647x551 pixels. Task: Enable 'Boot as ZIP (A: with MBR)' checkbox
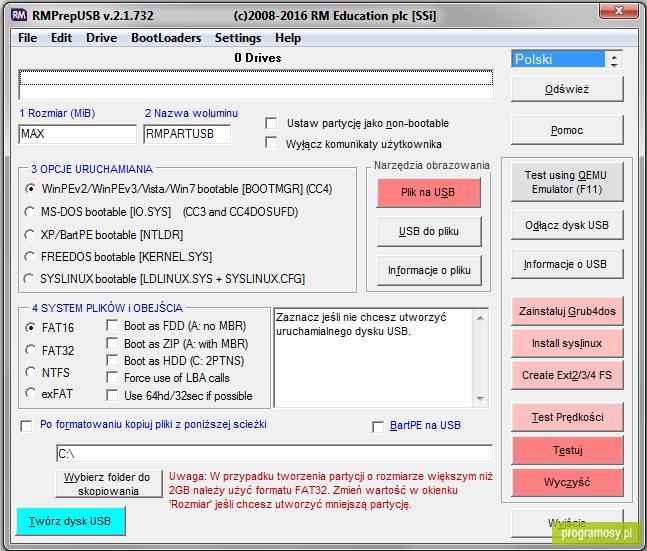112,343
